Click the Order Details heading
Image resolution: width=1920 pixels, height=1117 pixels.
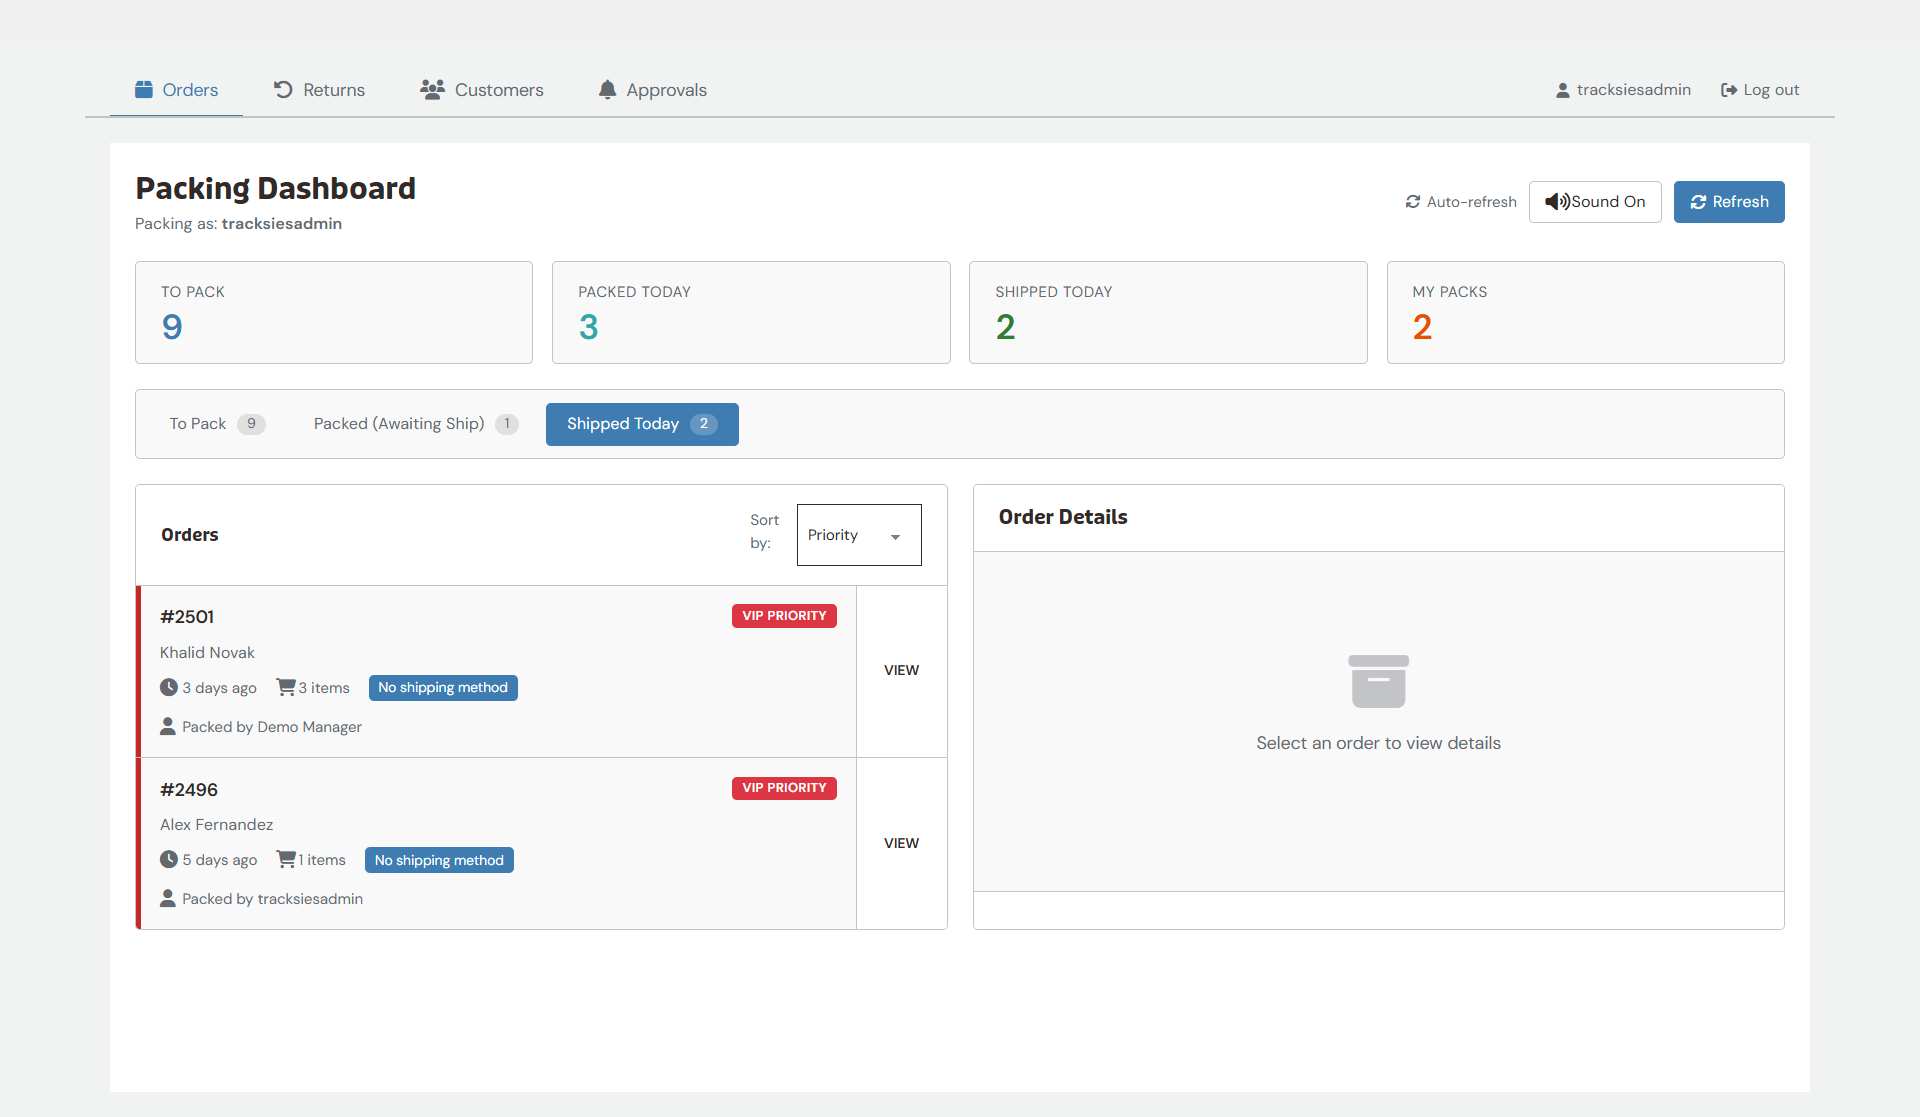1063,517
